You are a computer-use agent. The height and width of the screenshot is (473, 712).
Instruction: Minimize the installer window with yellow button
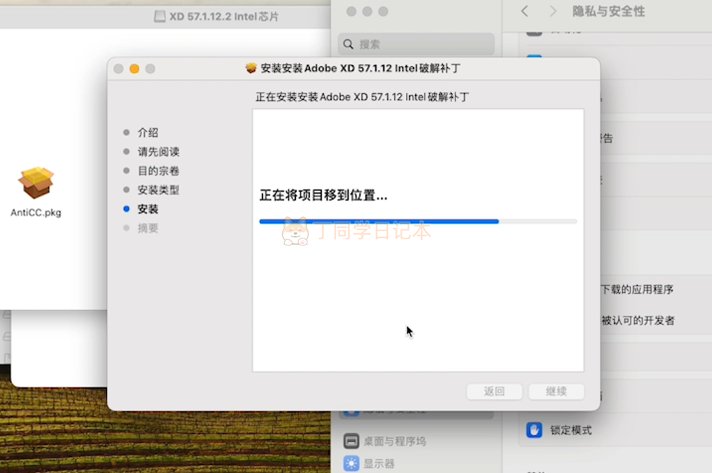(x=134, y=69)
